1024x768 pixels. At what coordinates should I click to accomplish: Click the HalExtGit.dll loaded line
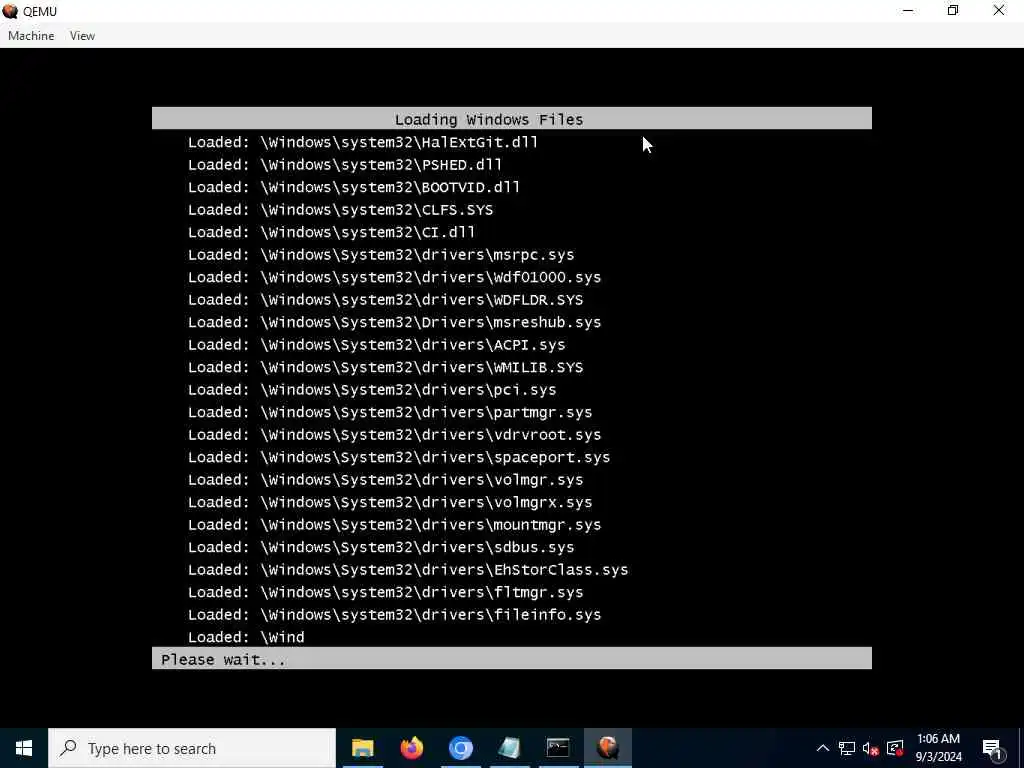coord(363,142)
